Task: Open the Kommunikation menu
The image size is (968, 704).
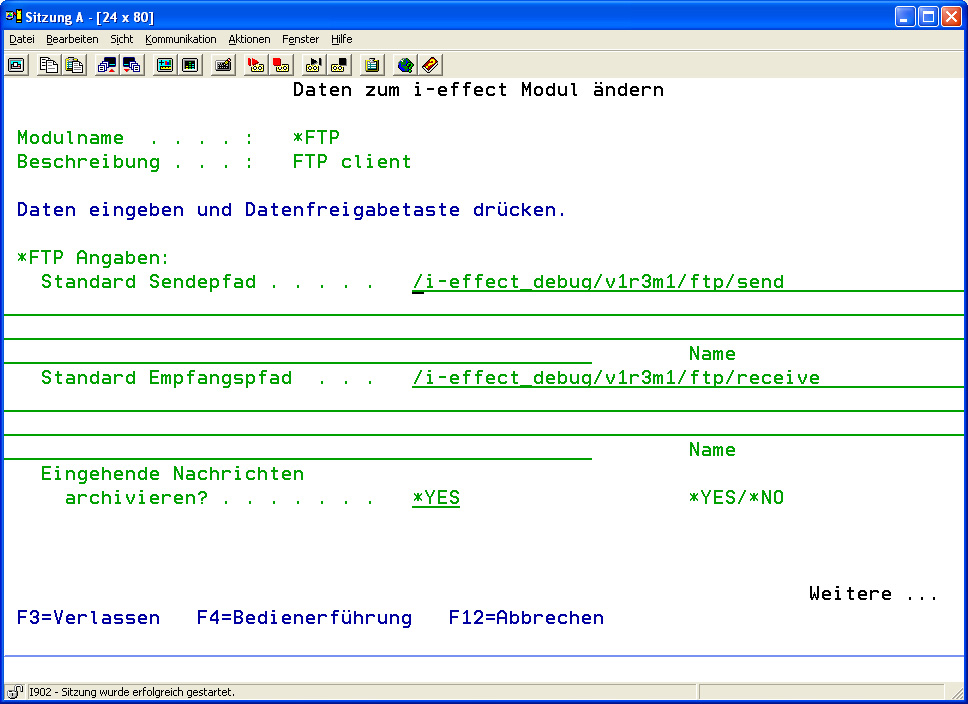Action: tap(180, 39)
